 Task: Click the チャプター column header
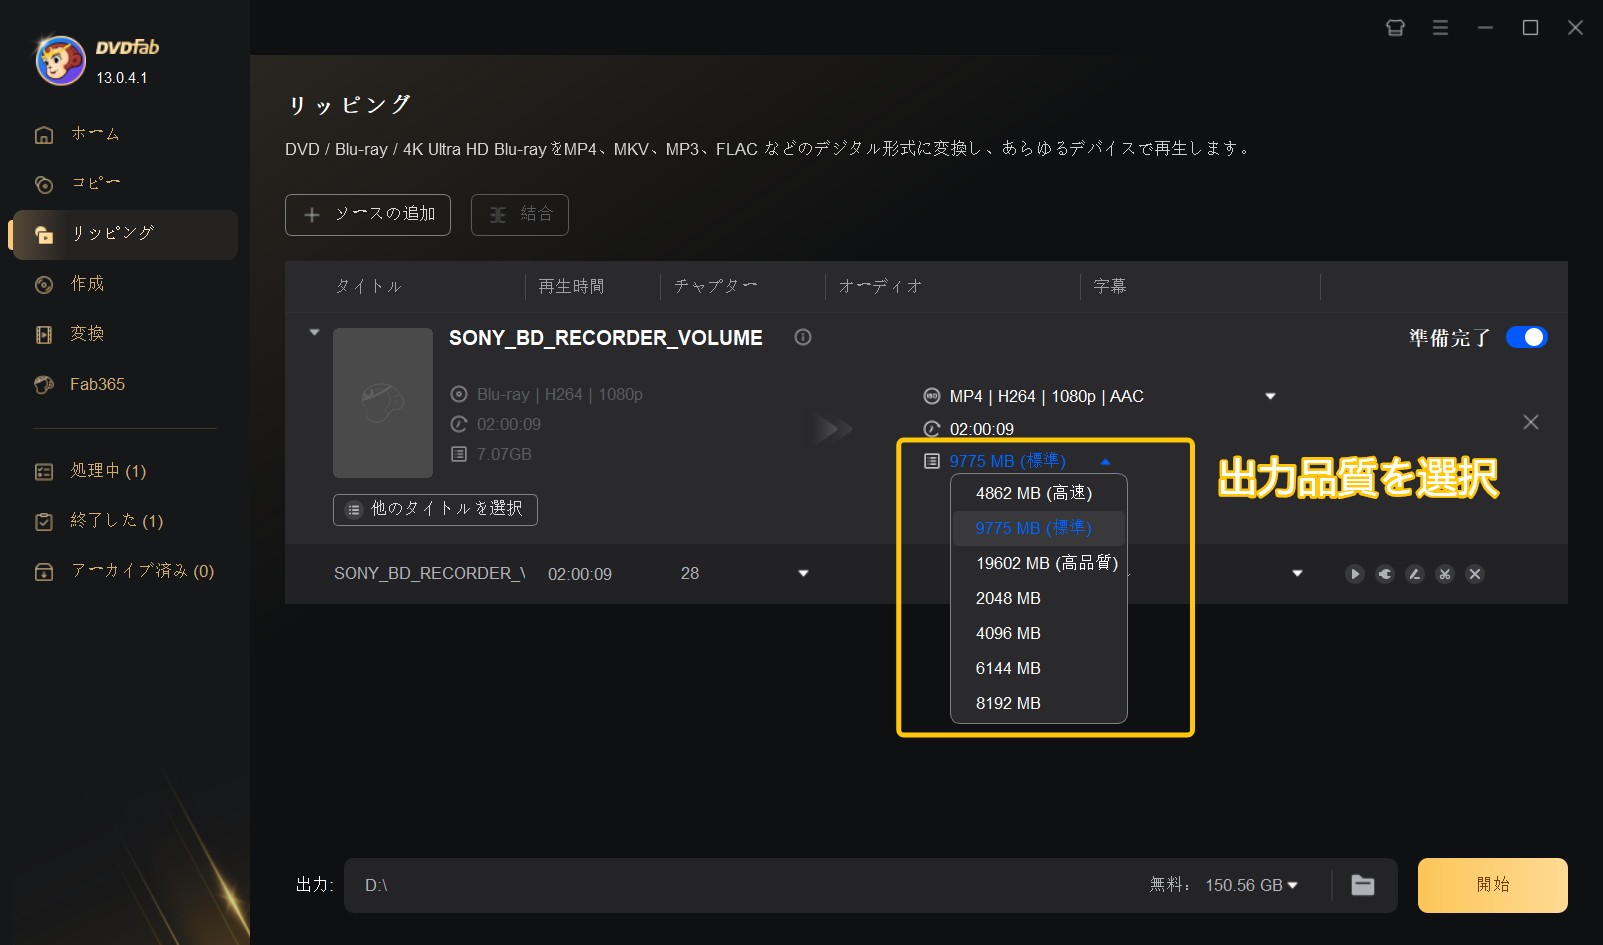pyautogui.click(x=715, y=287)
